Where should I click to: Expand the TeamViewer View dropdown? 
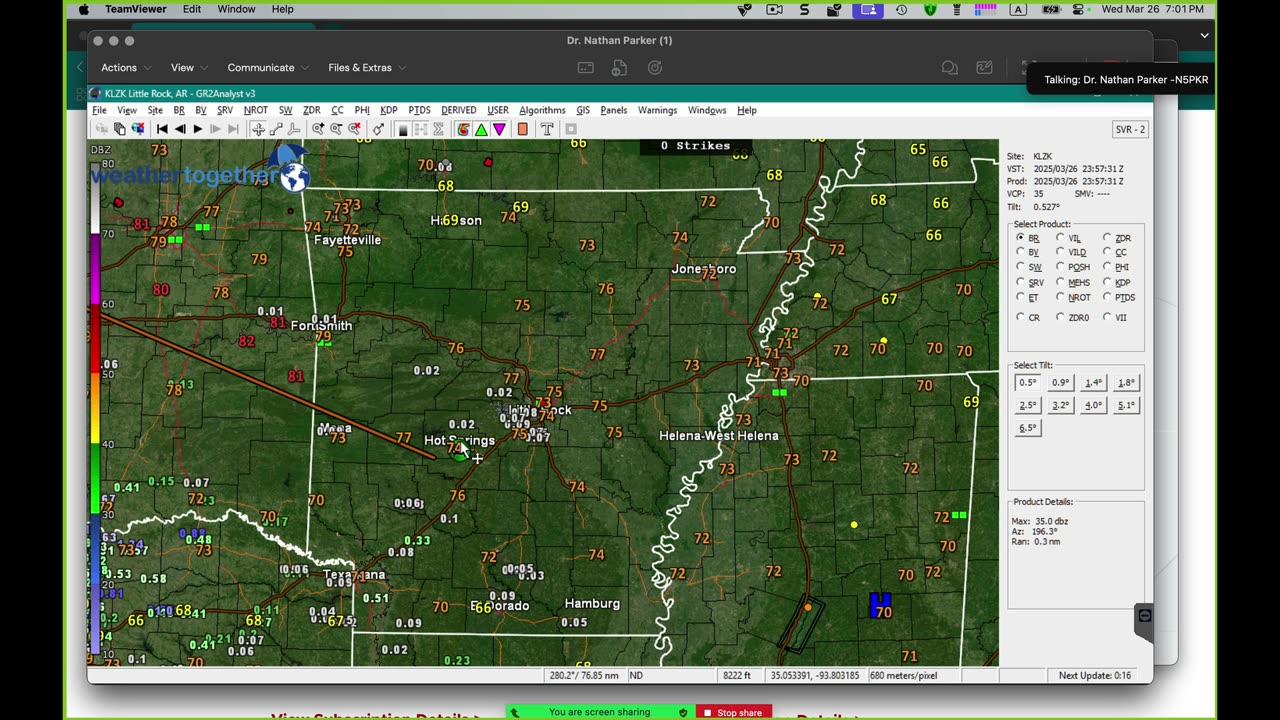(x=189, y=68)
